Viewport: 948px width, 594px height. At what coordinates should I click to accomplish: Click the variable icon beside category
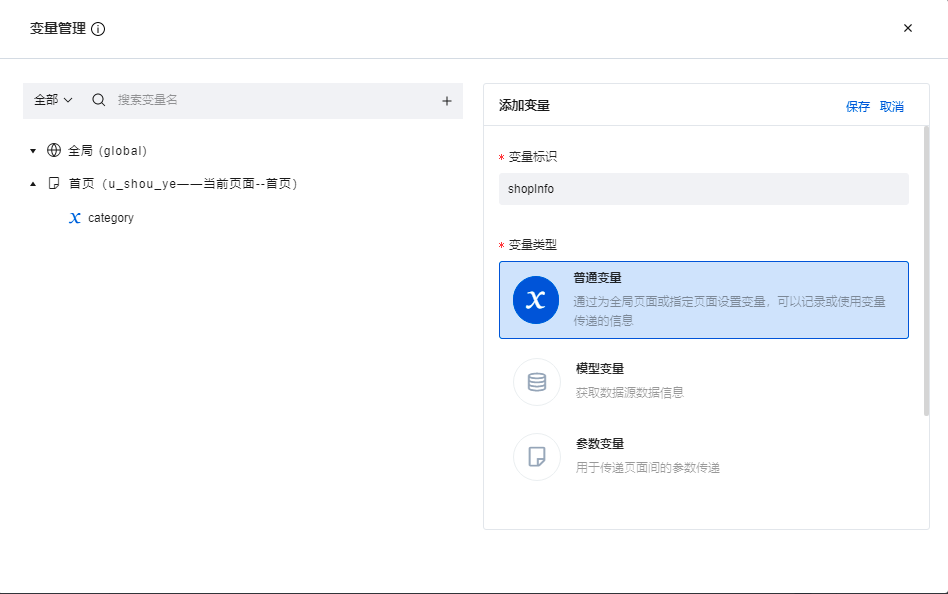tap(75, 218)
